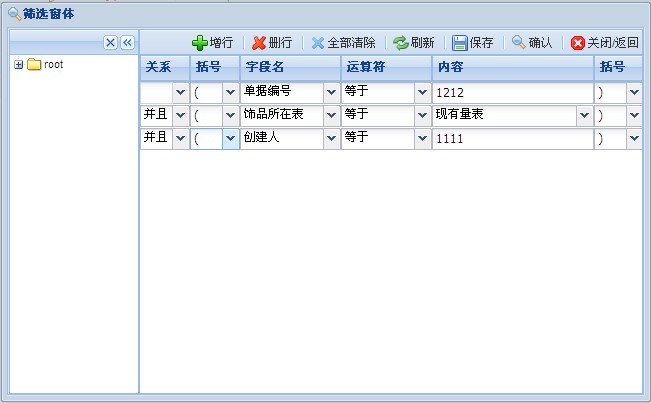The image size is (651, 403).
Task: Open 字段名 dropdown showing 饰品所在表
Action: coord(331,115)
